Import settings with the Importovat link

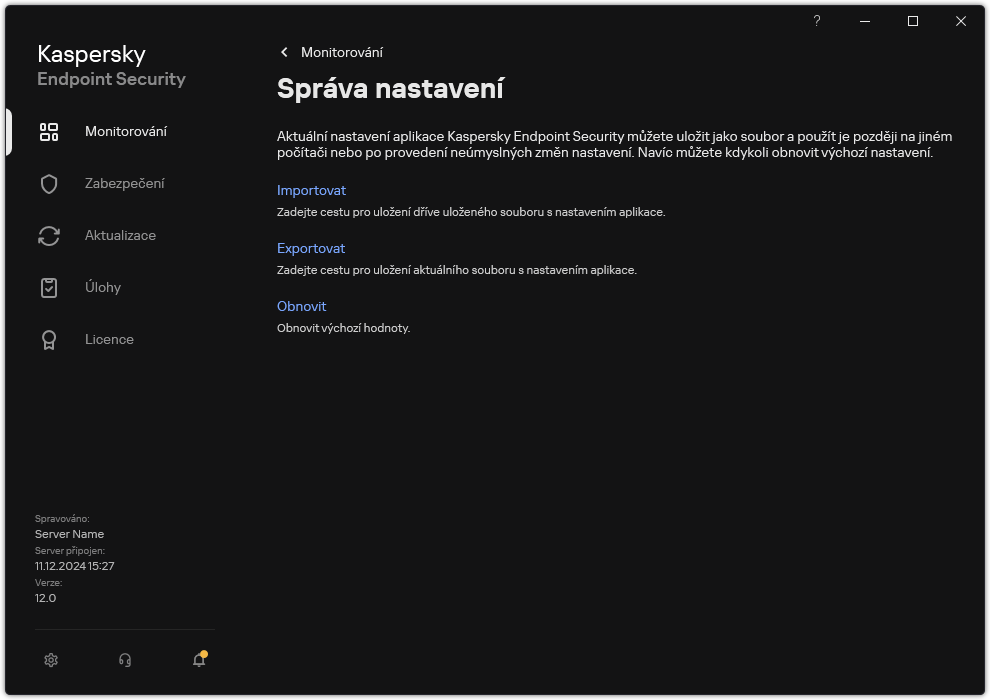pyautogui.click(x=311, y=190)
